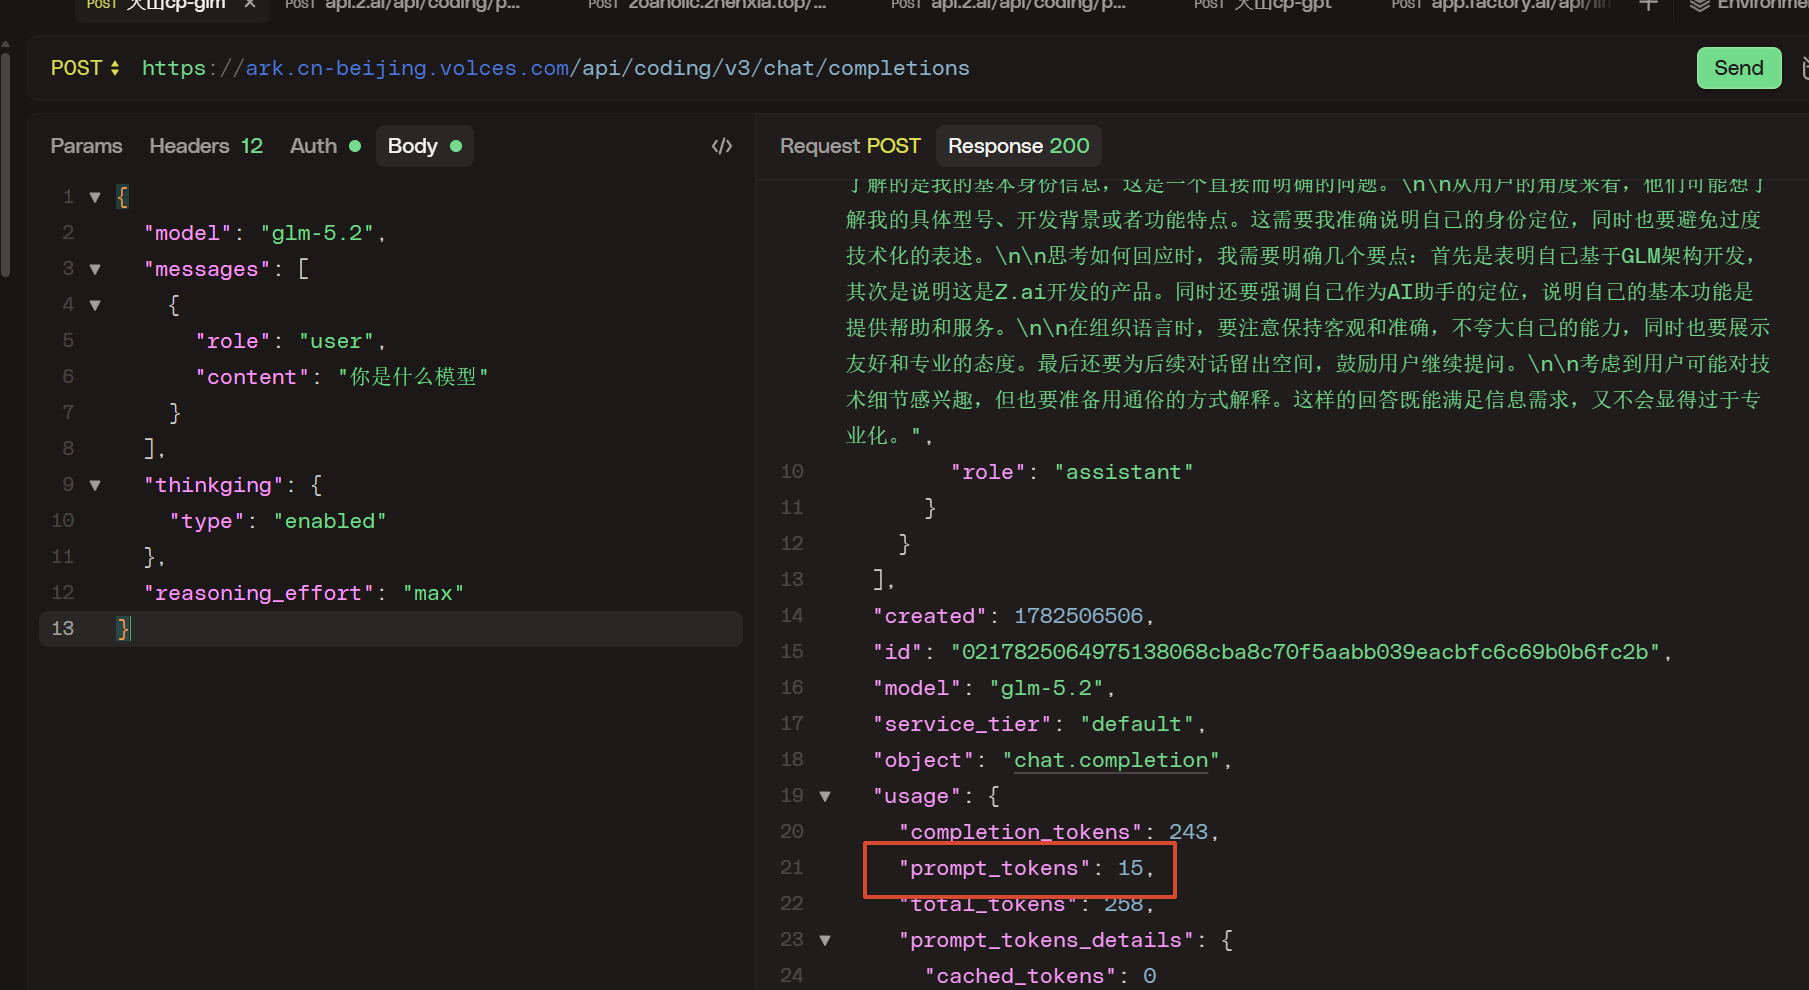Collapse the message object on line 4
1809x990 pixels.
pyautogui.click(x=95, y=305)
